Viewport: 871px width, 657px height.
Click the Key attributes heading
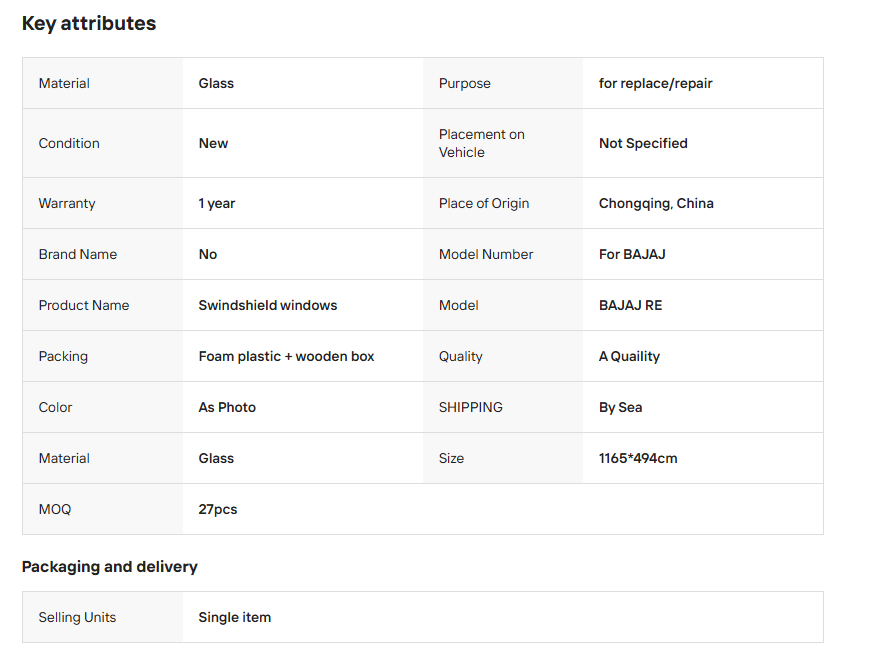point(89,23)
